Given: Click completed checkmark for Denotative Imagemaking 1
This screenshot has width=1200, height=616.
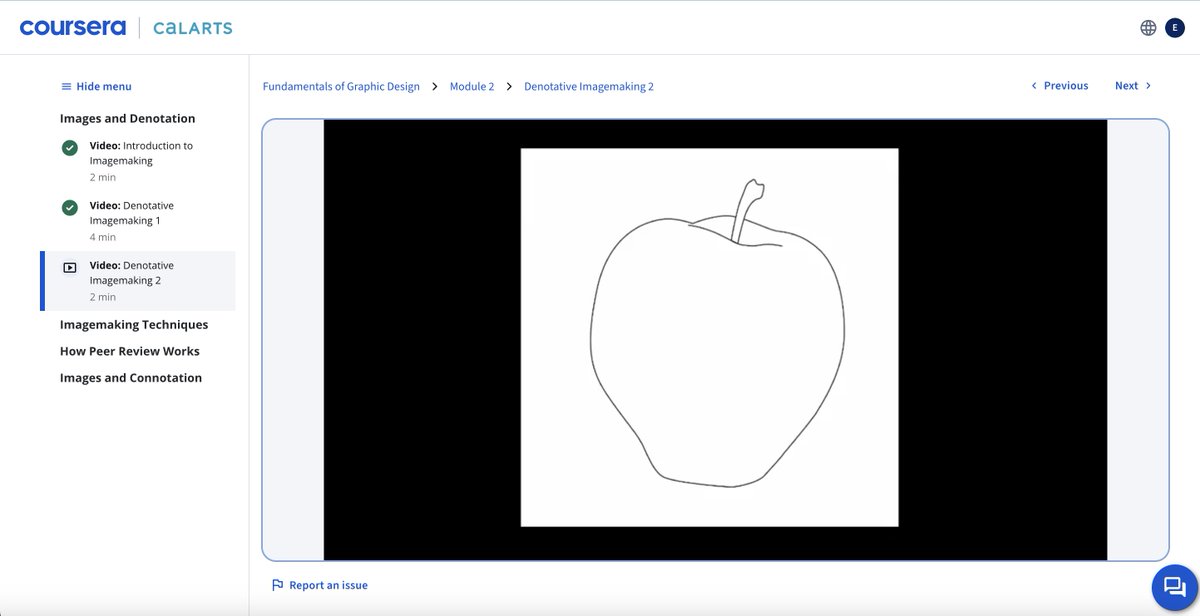Looking at the screenshot, I should (x=70, y=208).
